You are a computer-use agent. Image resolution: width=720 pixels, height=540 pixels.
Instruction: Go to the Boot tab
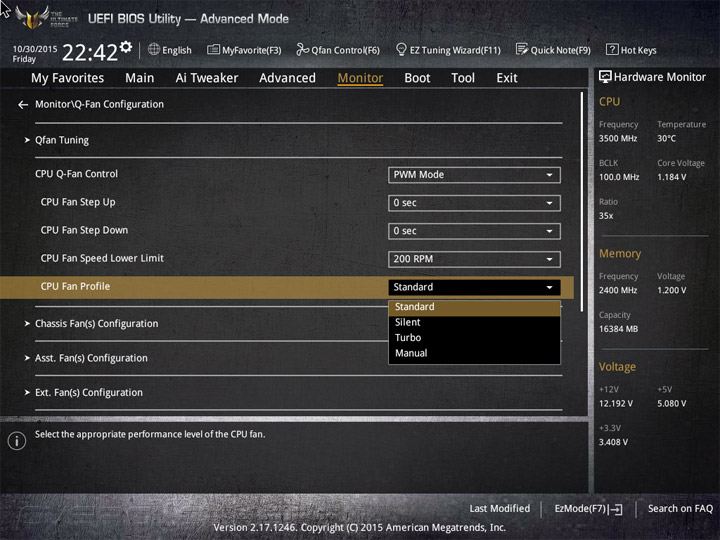417,78
